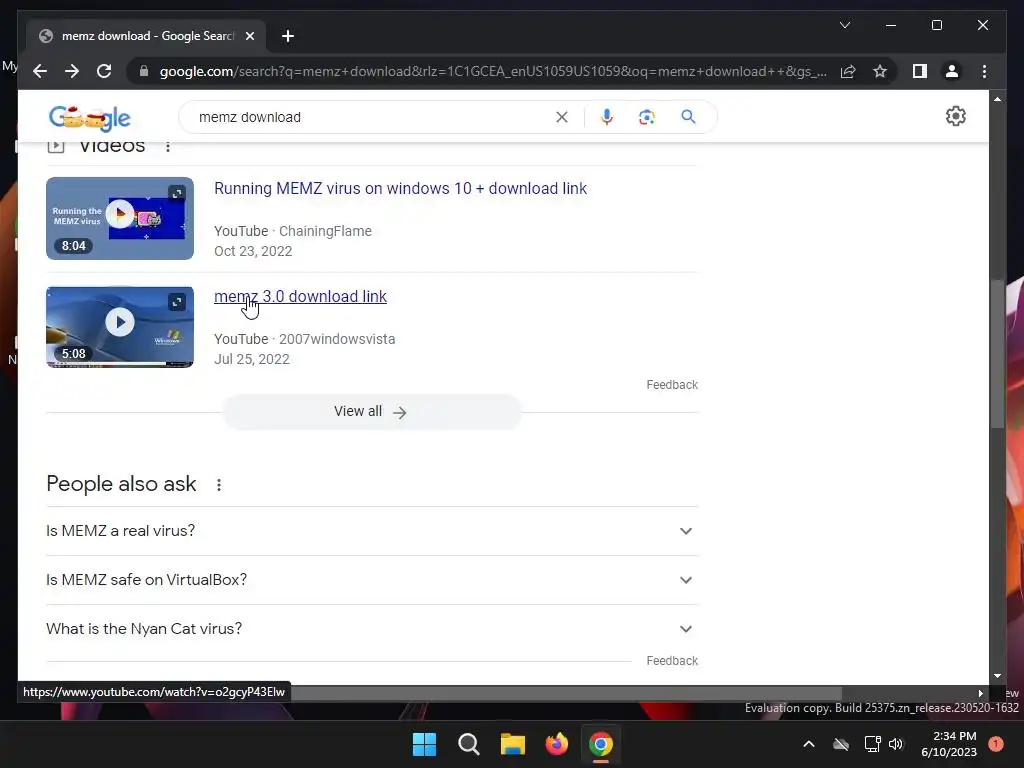1024x768 pixels.
Task: Open the Windows Start menu
Action: [x=424, y=744]
